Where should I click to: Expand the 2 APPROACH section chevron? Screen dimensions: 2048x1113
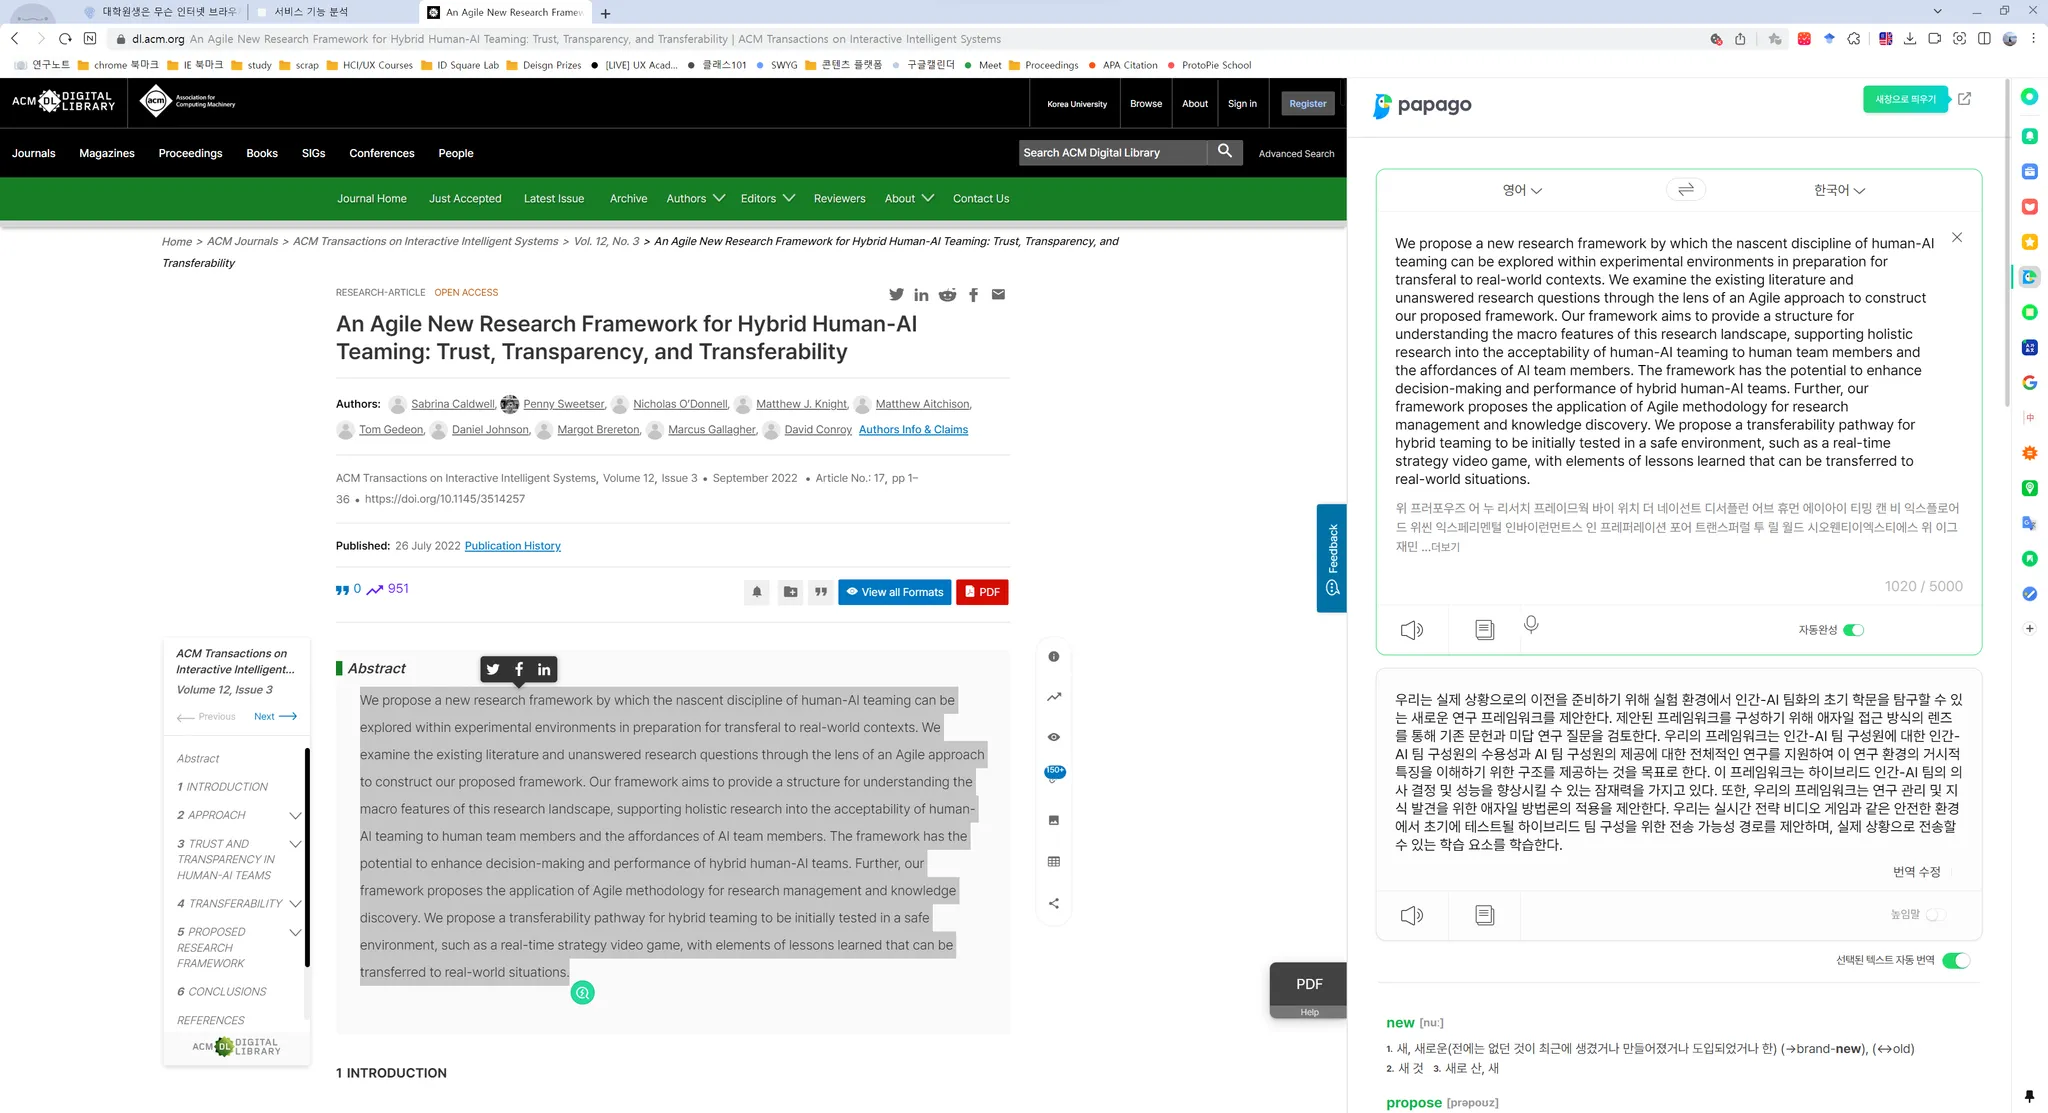pyautogui.click(x=295, y=816)
